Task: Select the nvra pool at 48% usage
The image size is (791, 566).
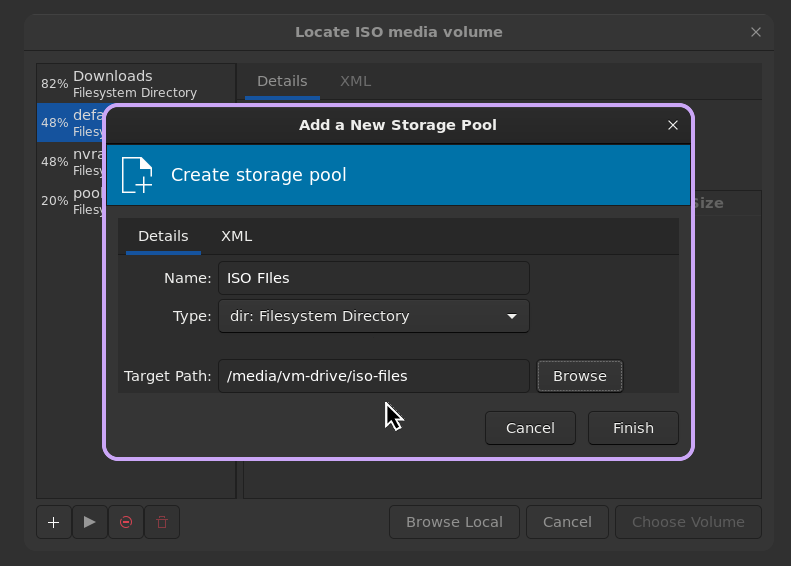Action: pyautogui.click(x=70, y=161)
